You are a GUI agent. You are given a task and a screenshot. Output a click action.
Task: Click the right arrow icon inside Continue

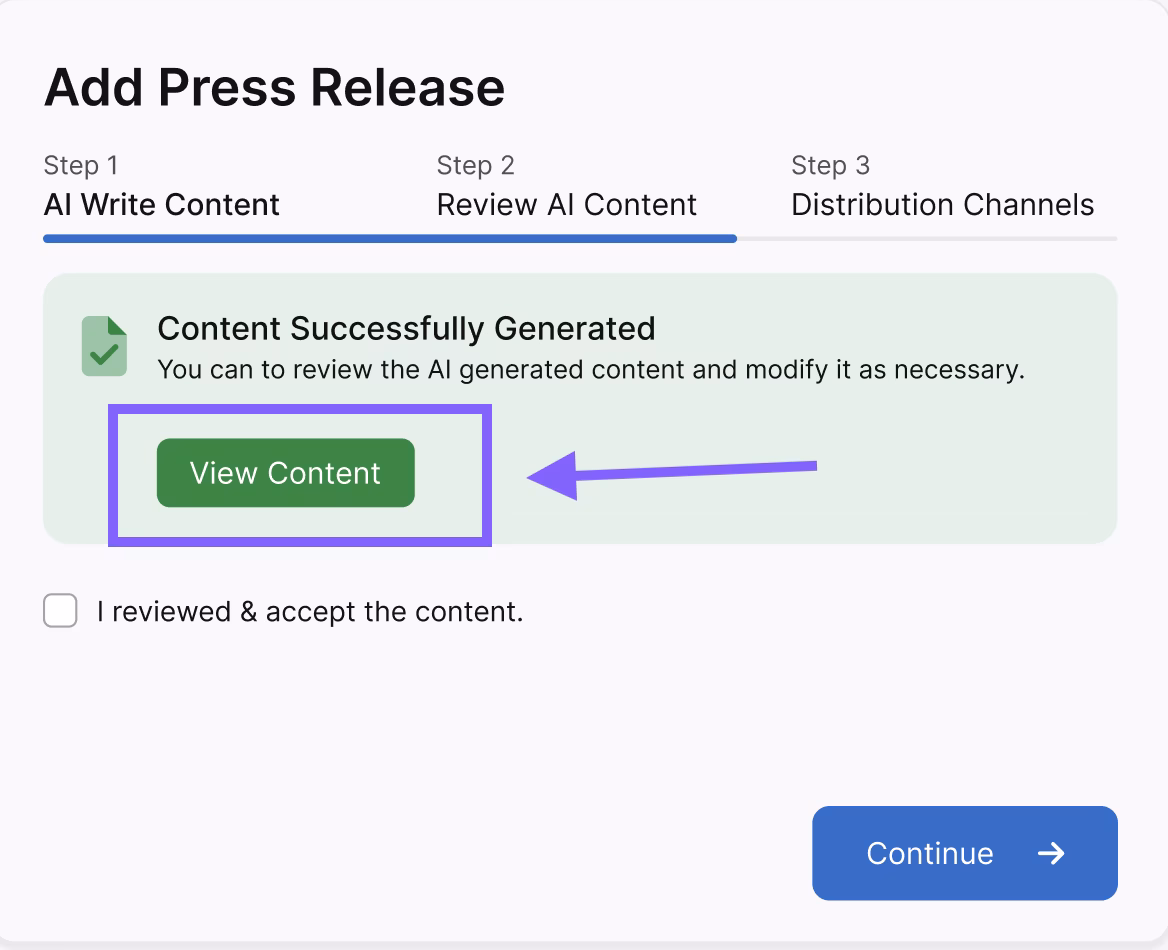click(x=1050, y=853)
